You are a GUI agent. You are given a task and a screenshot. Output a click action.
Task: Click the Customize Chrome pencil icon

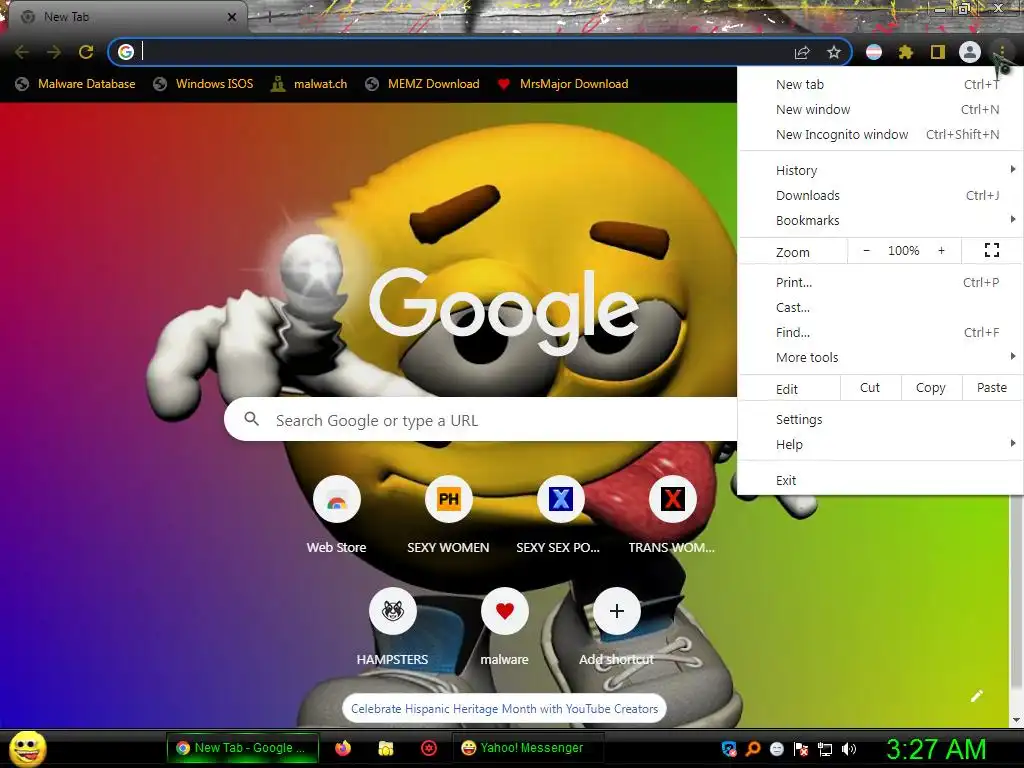(976, 696)
